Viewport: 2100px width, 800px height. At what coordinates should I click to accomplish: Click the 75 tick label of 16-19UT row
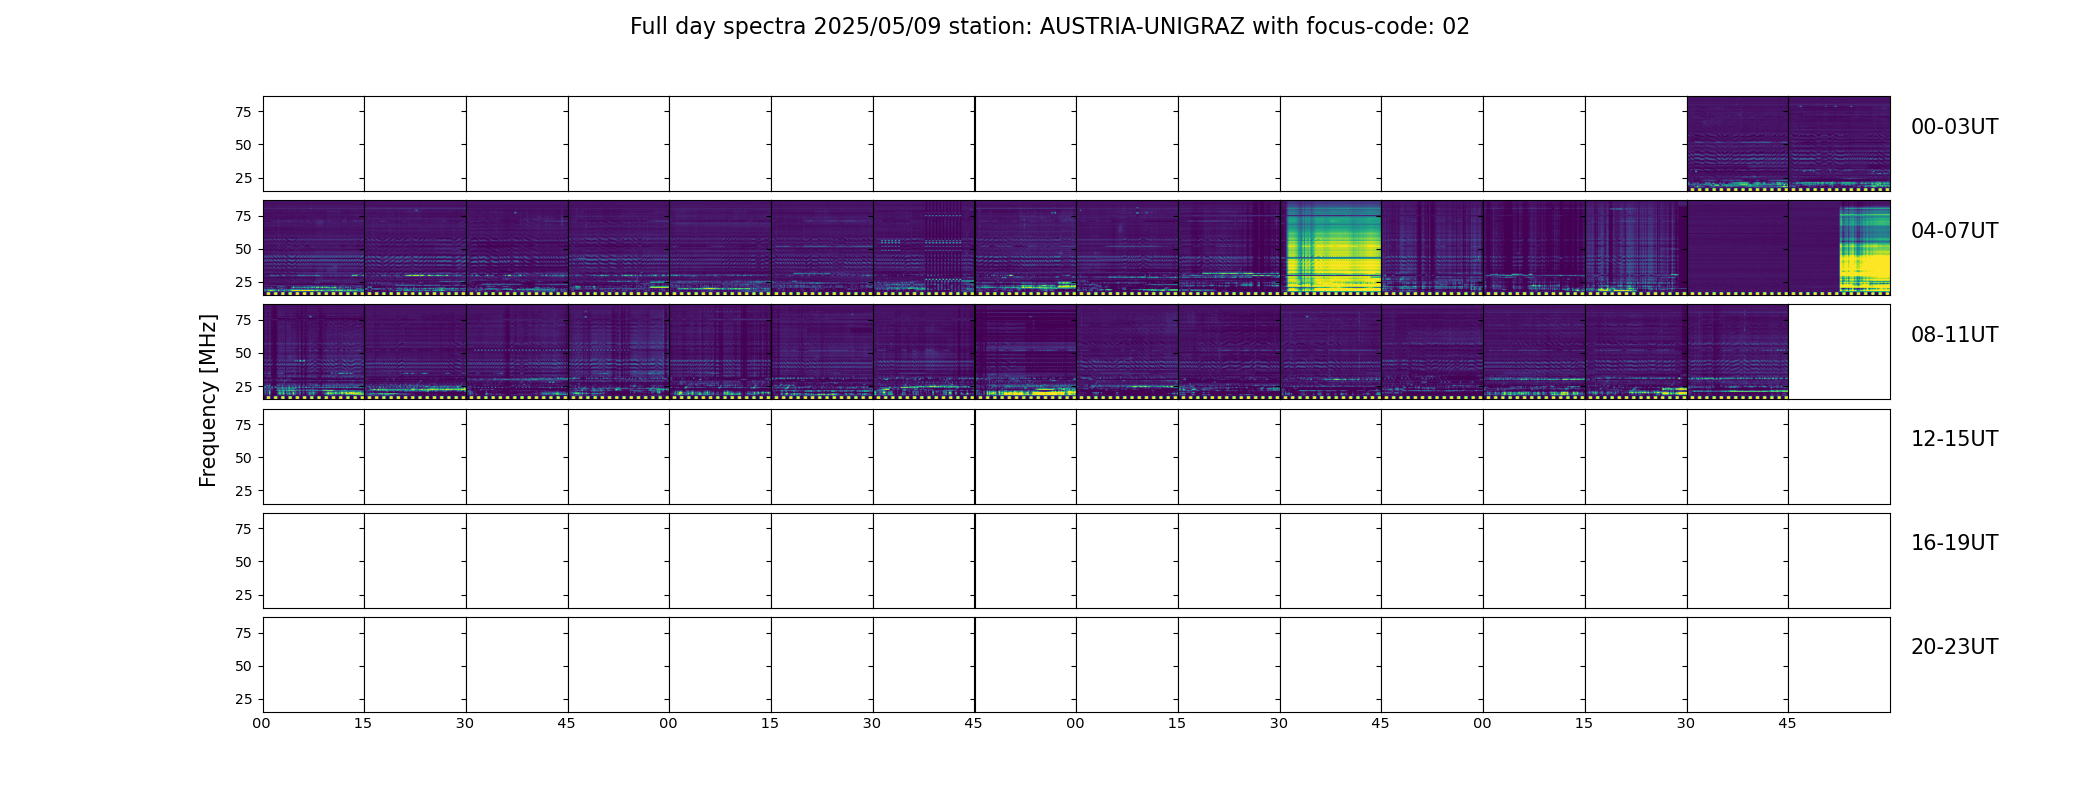(243, 529)
